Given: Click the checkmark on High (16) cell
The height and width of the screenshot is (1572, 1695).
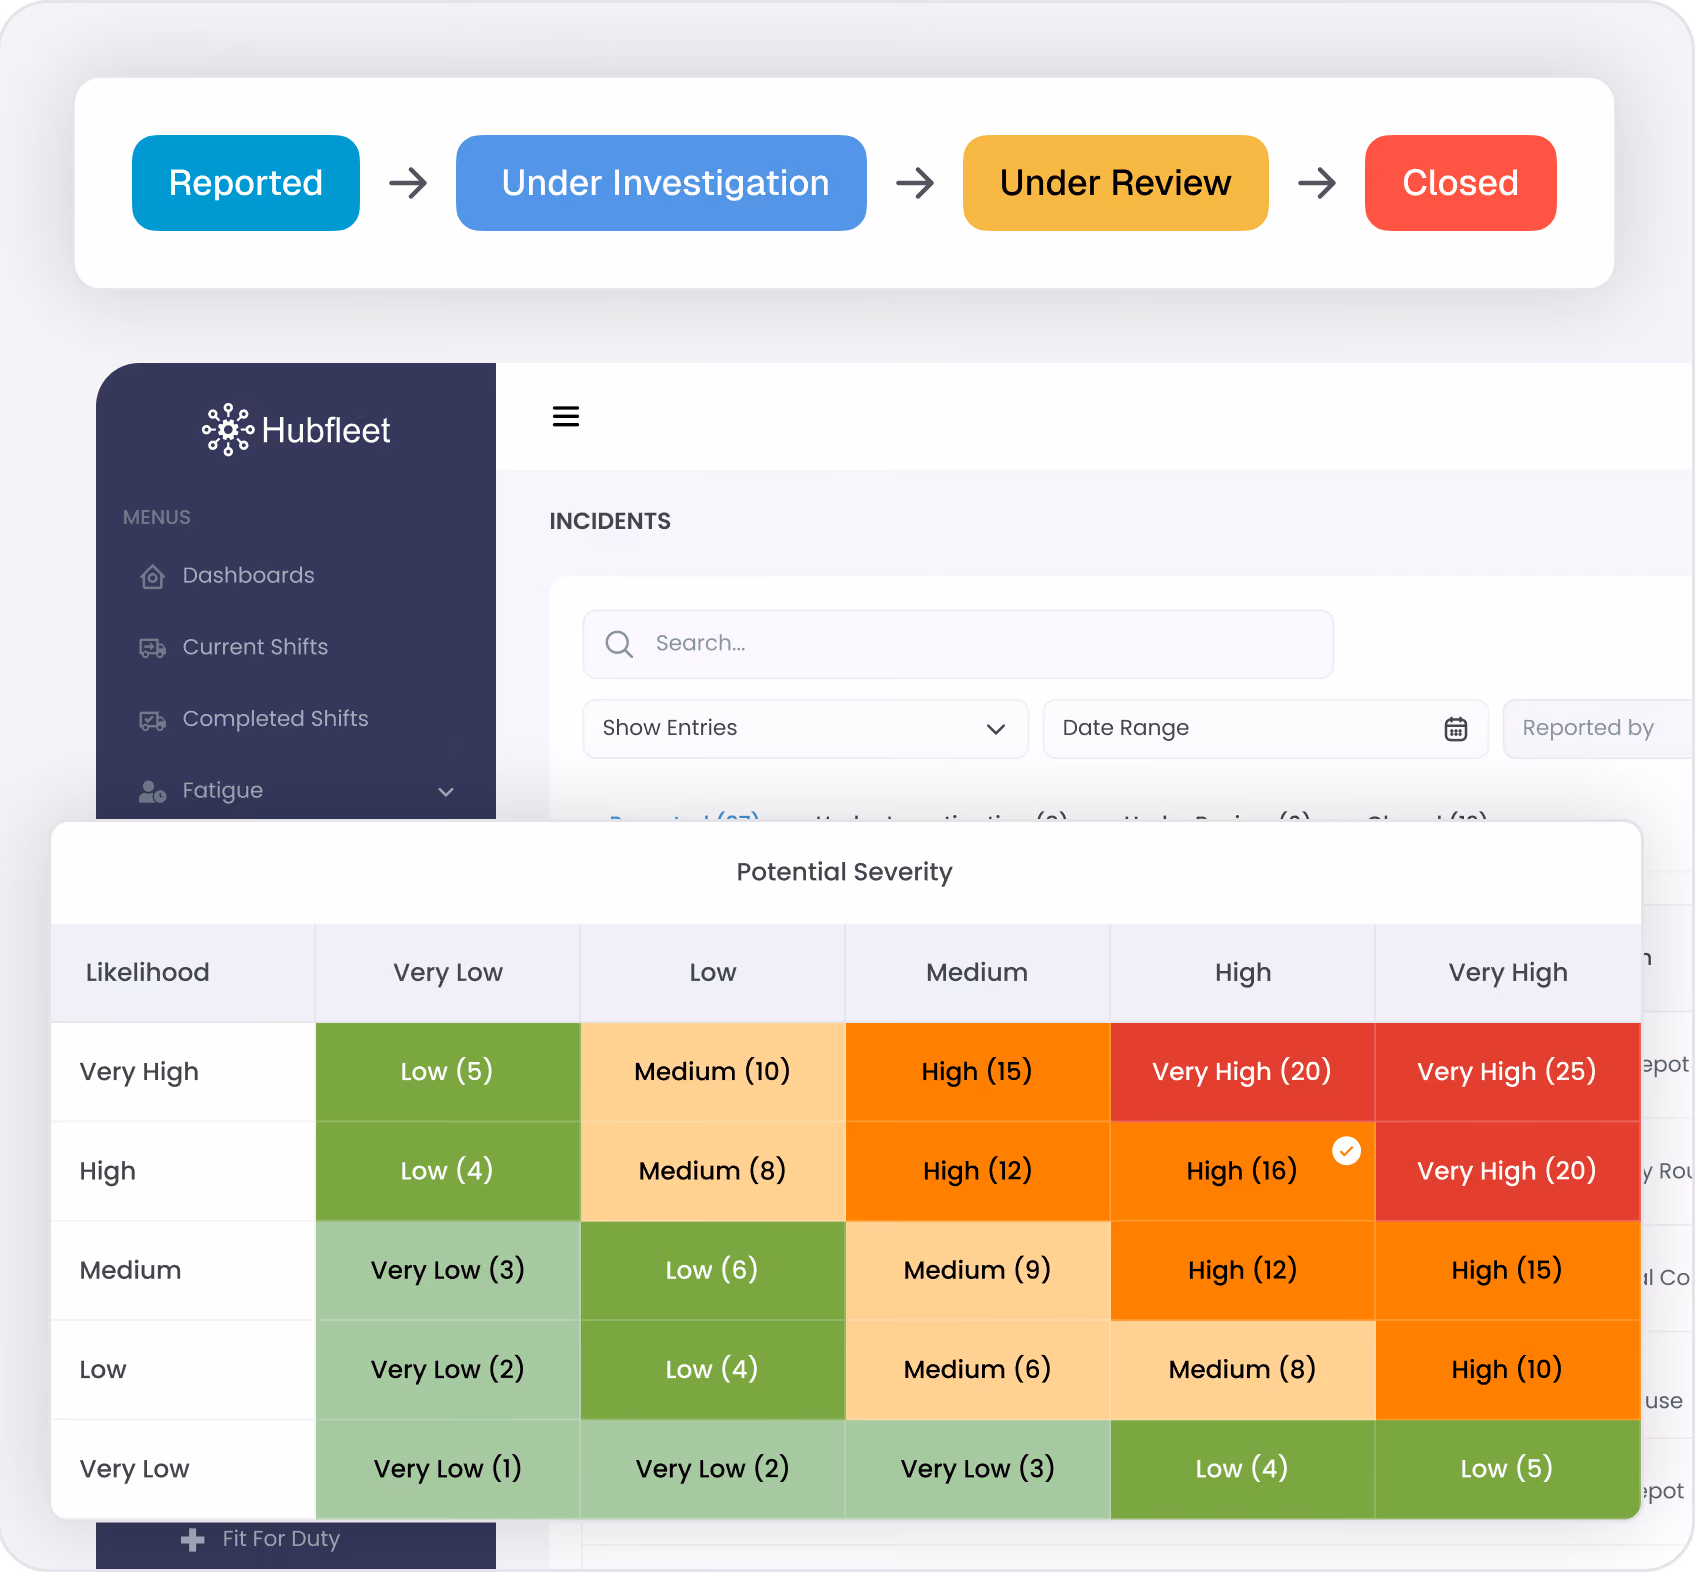Looking at the screenshot, I should pos(1347,1151).
